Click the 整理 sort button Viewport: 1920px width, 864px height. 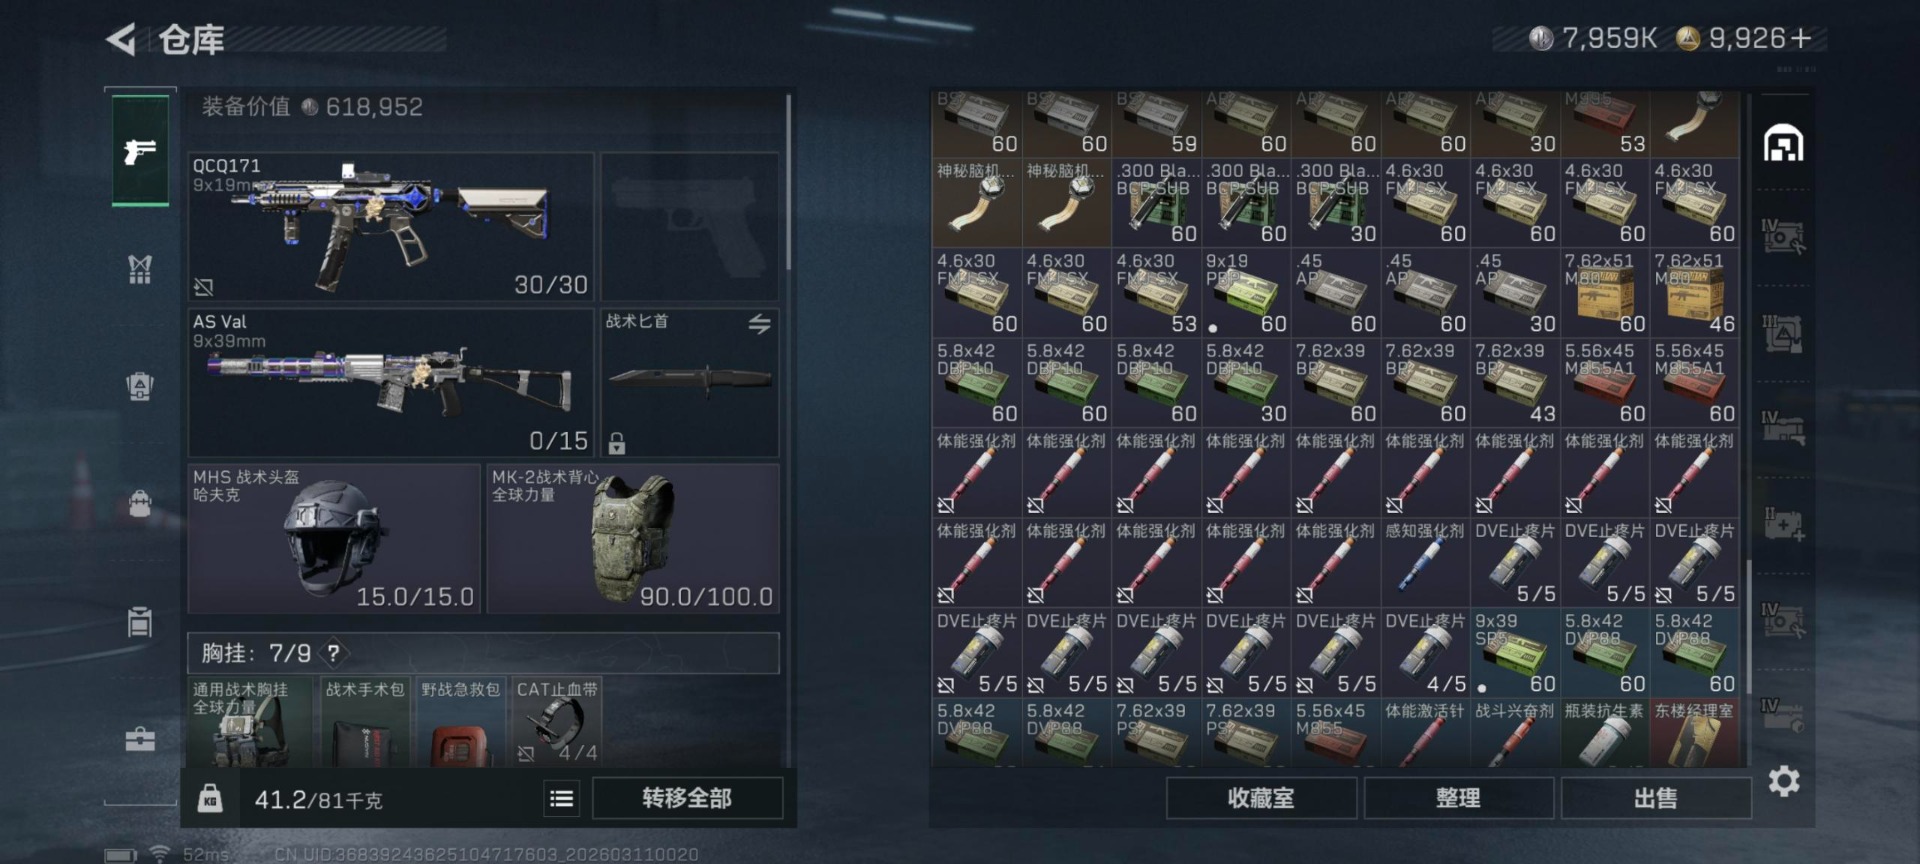pyautogui.click(x=1458, y=798)
